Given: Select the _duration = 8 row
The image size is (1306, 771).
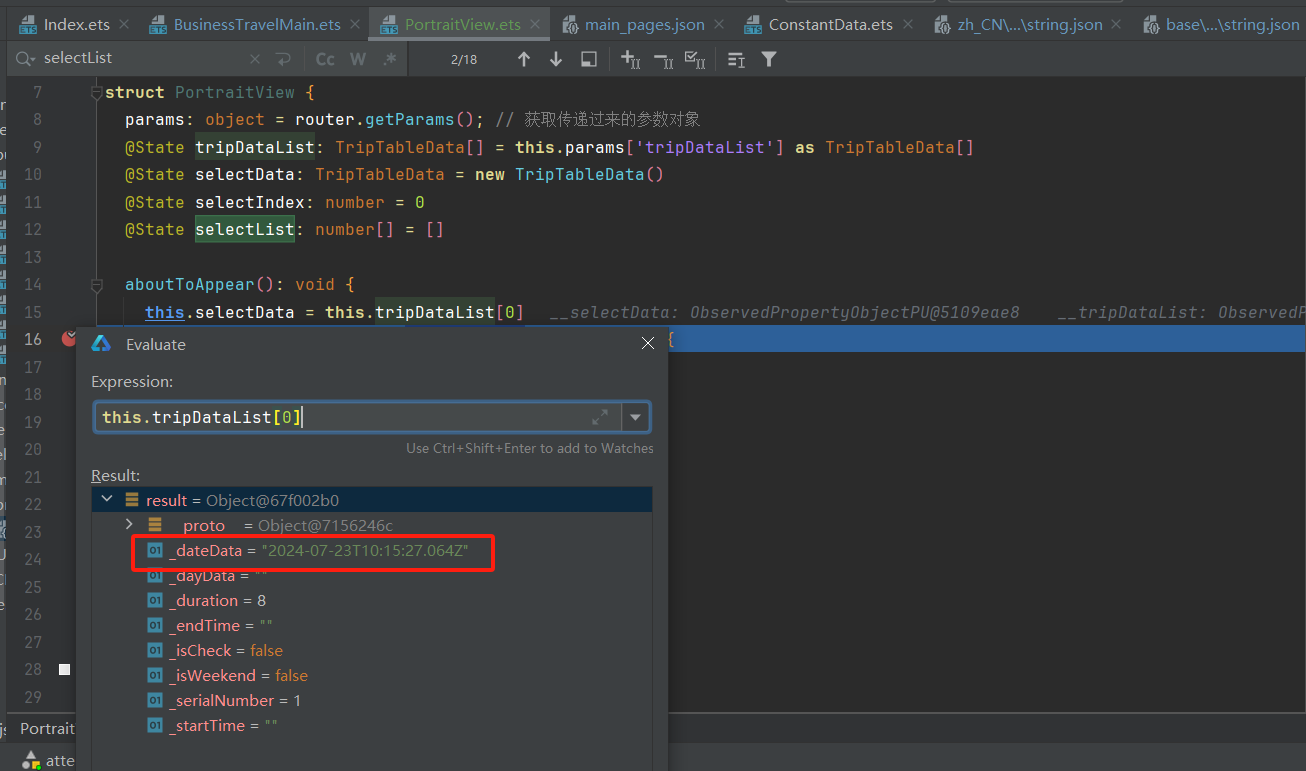Looking at the screenshot, I should click(372, 601).
